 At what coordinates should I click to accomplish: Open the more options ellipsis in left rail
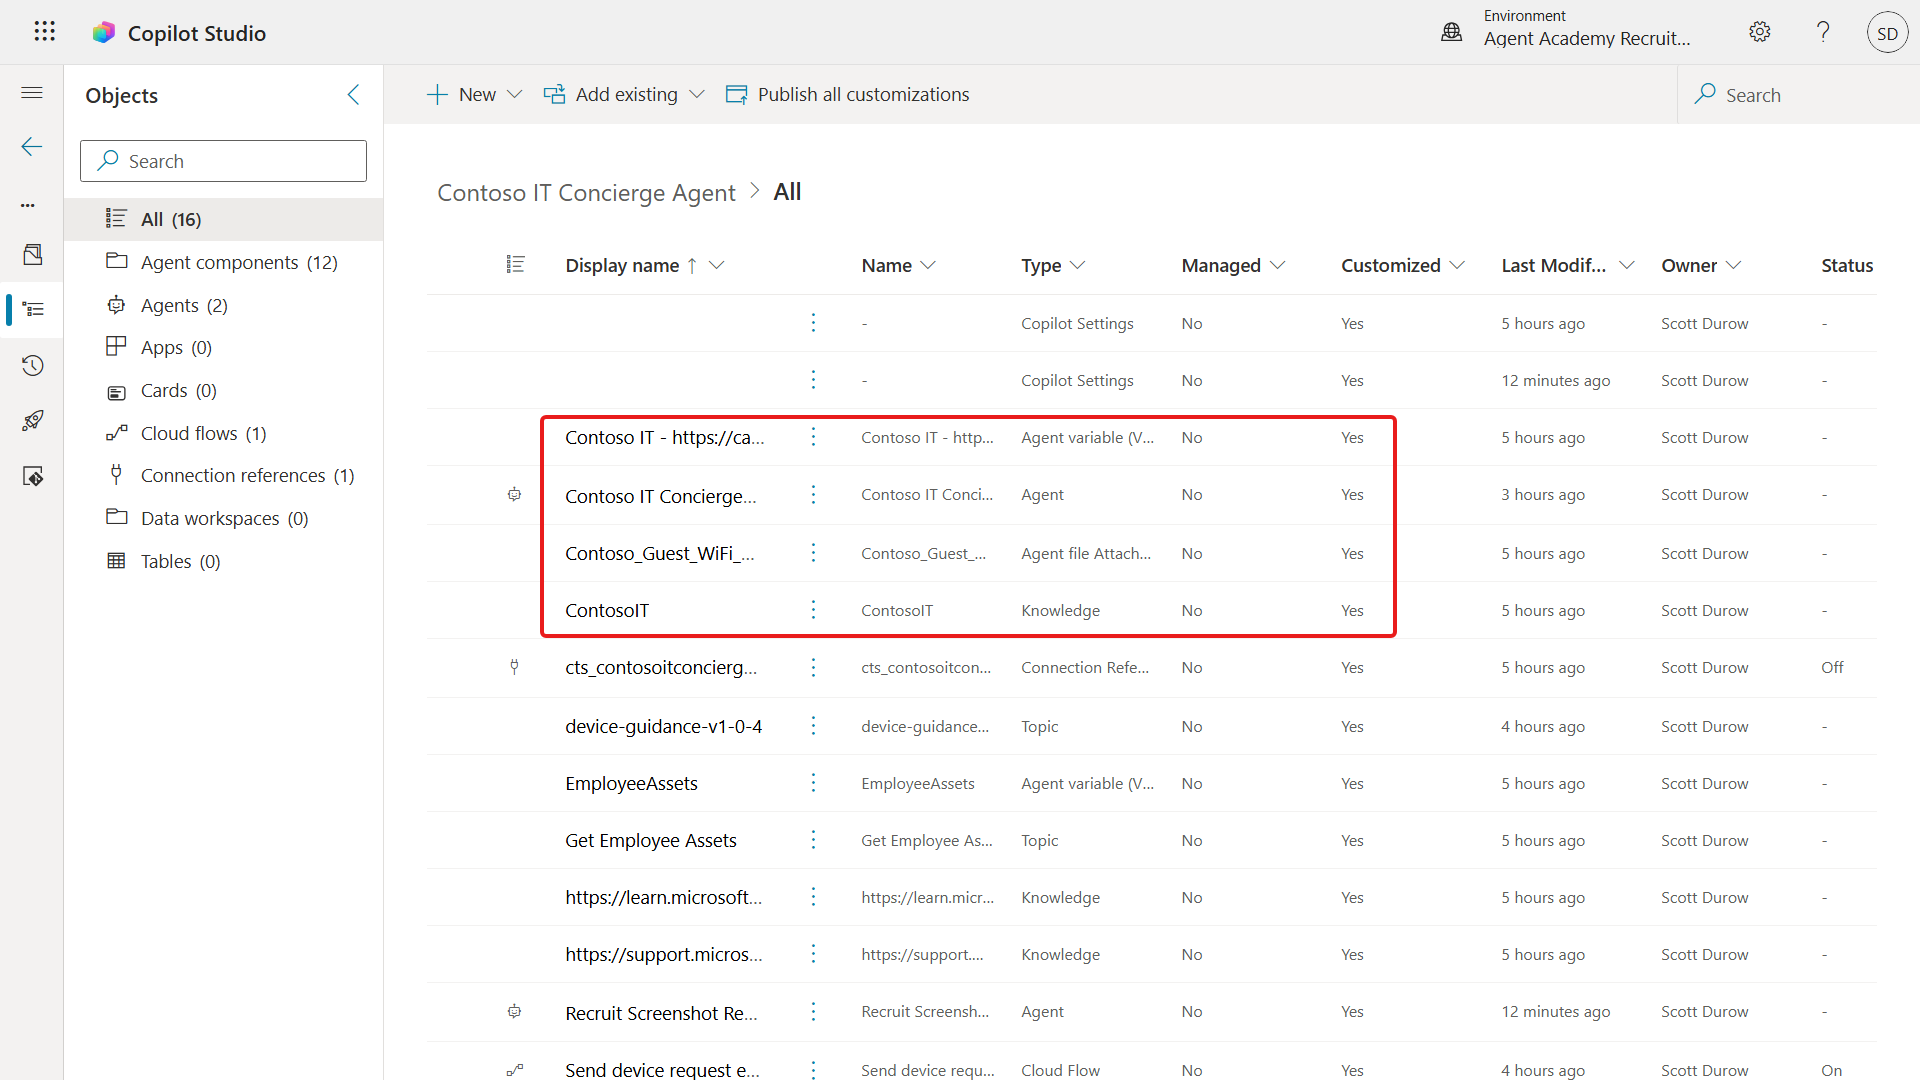coord(28,205)
